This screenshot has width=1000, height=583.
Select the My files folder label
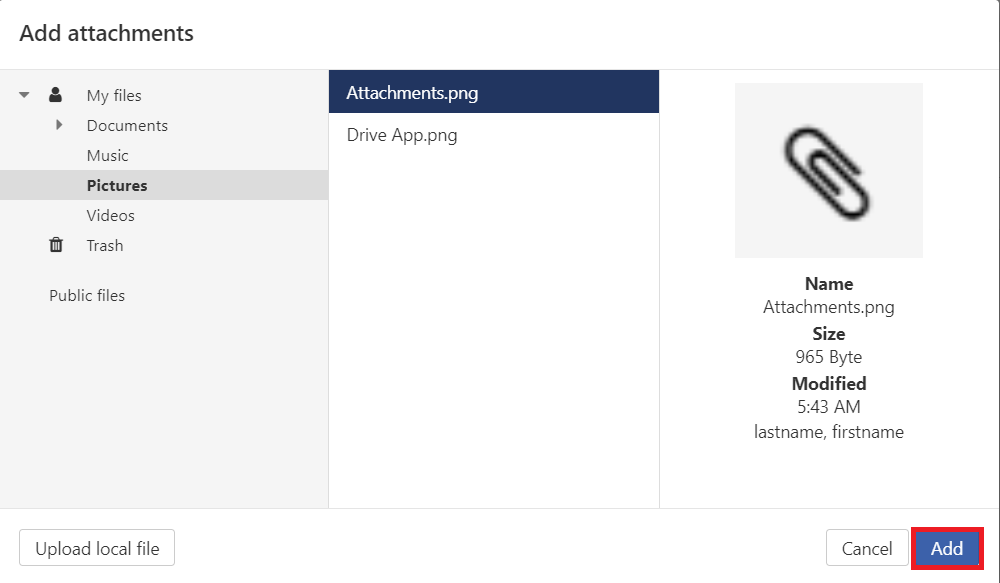pos(114,96)
